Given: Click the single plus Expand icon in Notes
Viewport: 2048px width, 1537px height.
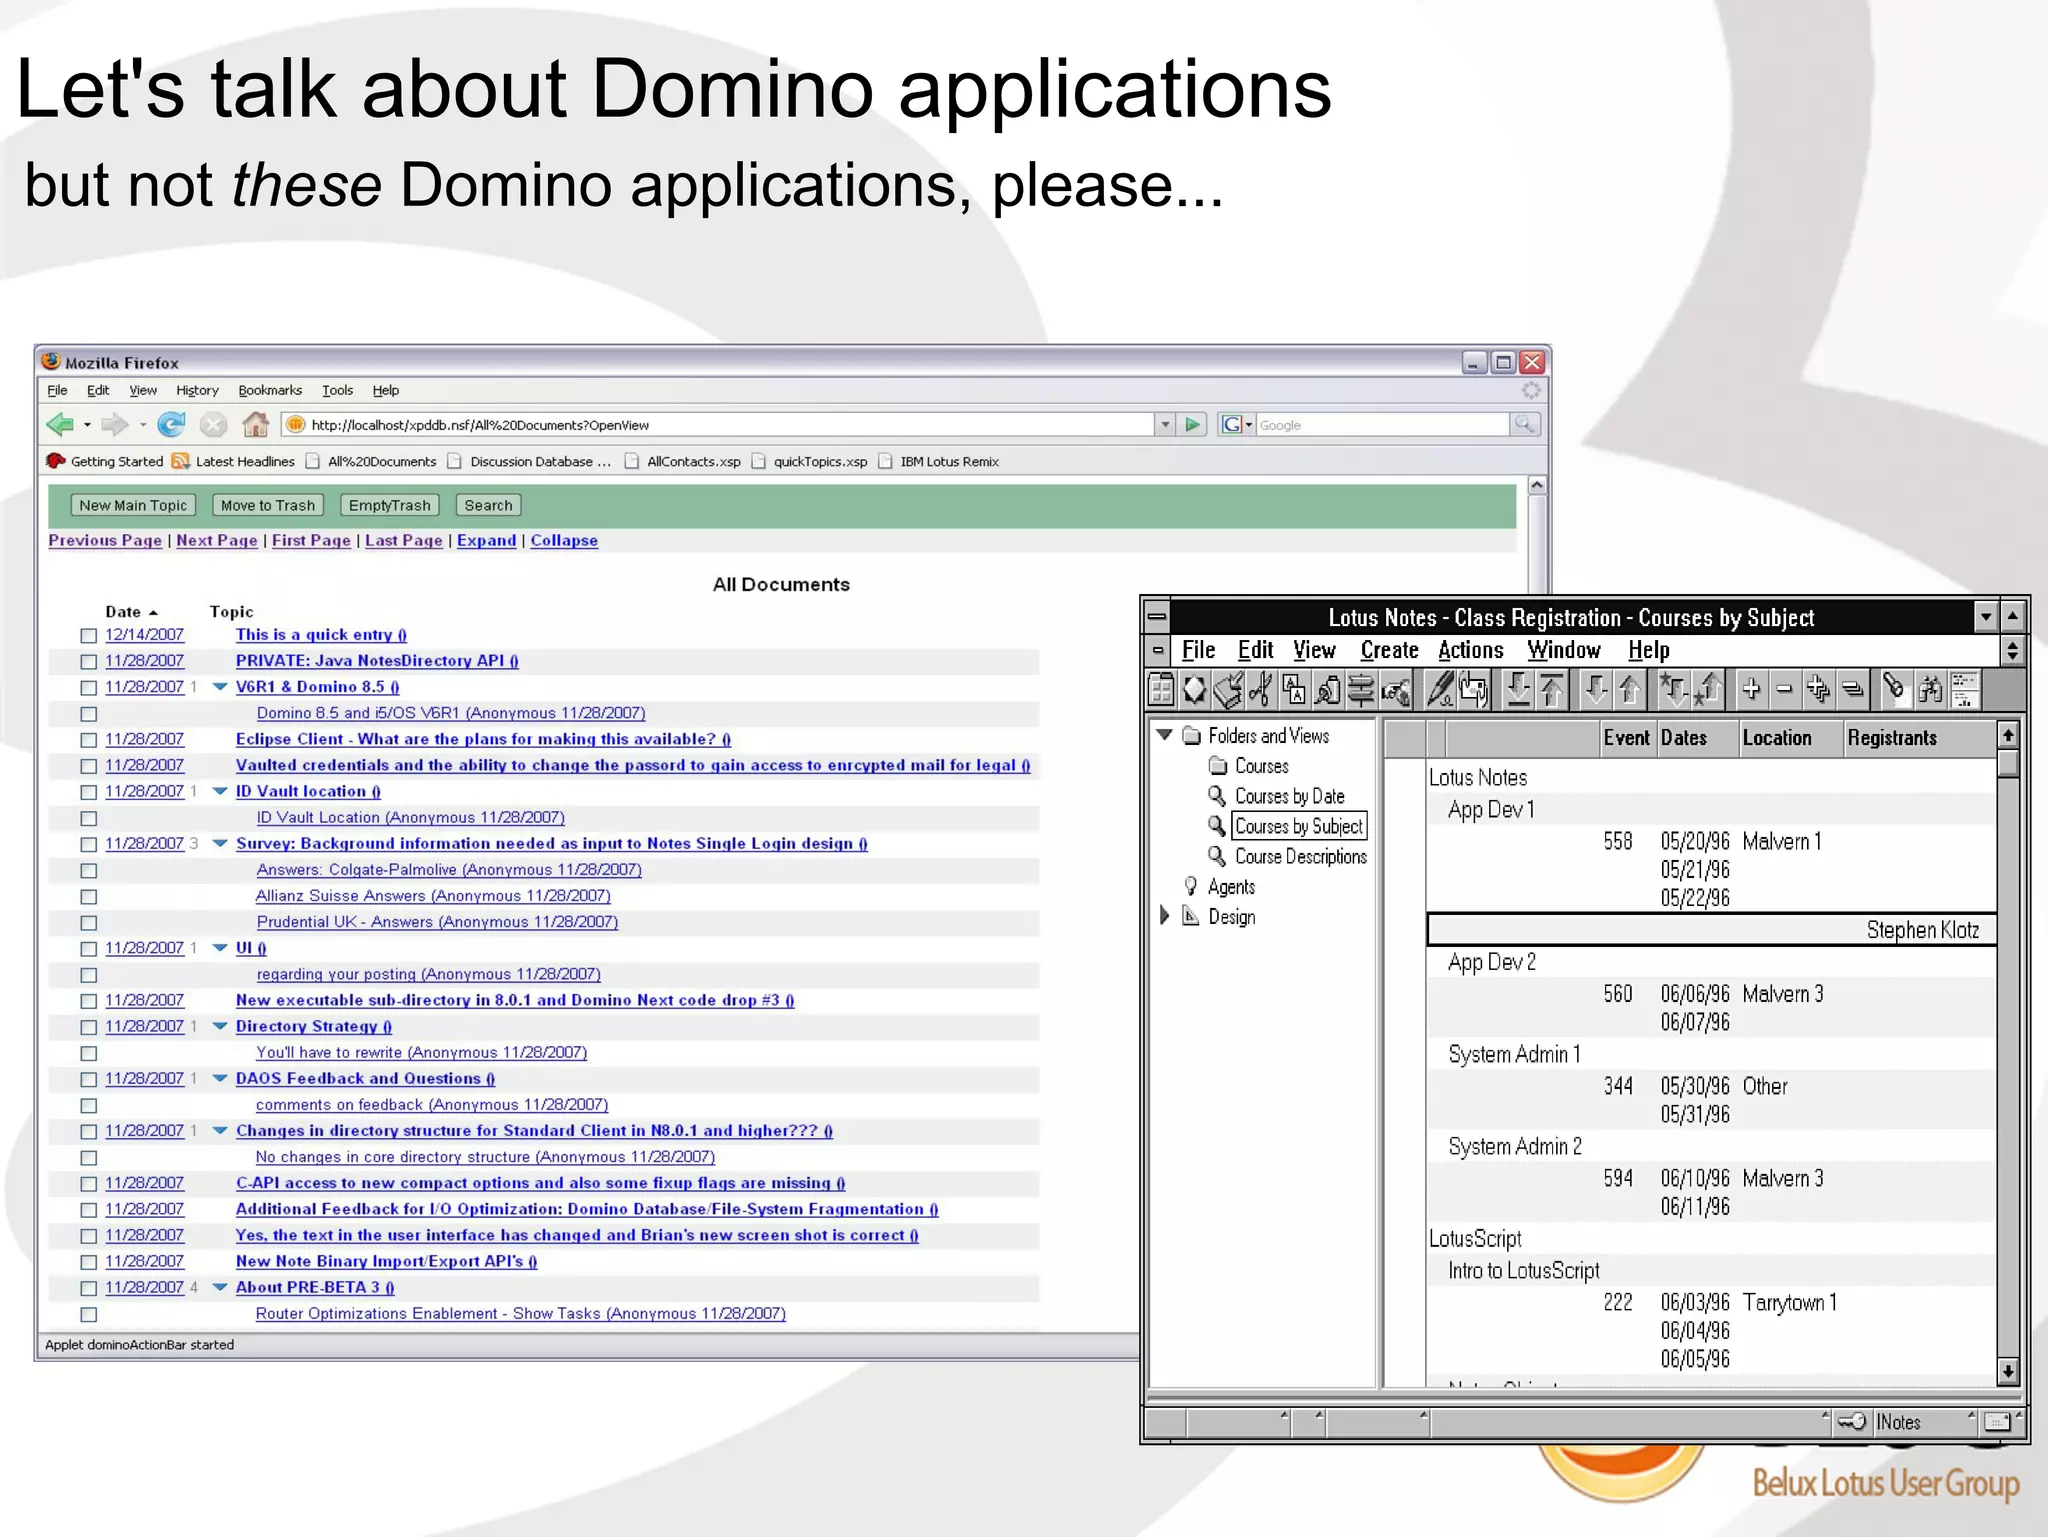Looking at the screenshot, I should coord(1751,690).
